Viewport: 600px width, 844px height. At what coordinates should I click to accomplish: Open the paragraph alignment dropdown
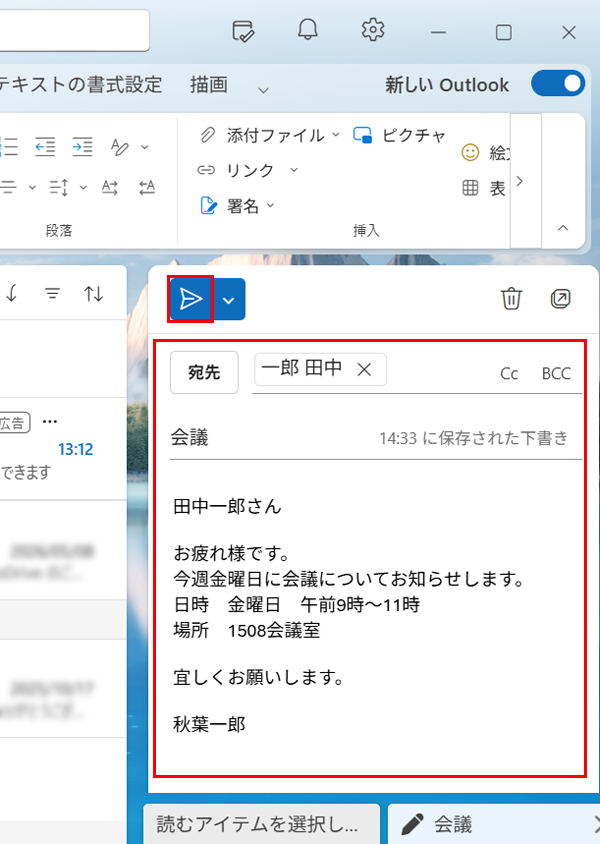pyautogui.click(x=32, y=187)
